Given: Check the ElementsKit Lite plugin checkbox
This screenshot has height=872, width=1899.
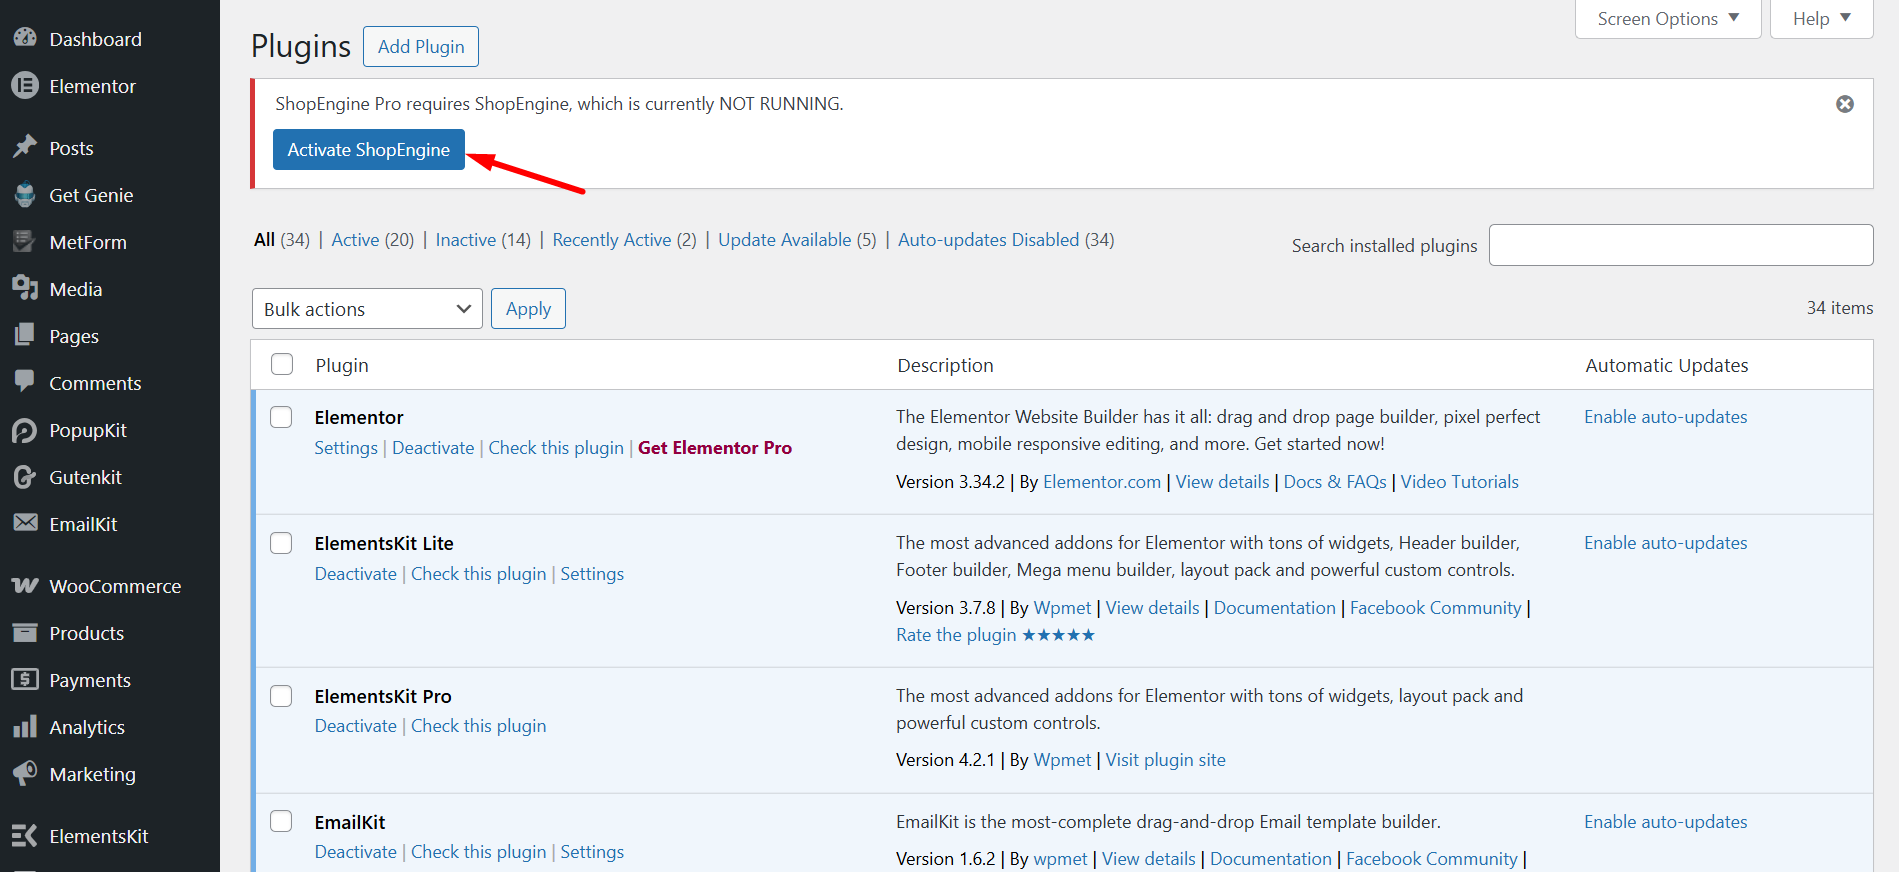Looking at the screenshot, I should point(281,543).
